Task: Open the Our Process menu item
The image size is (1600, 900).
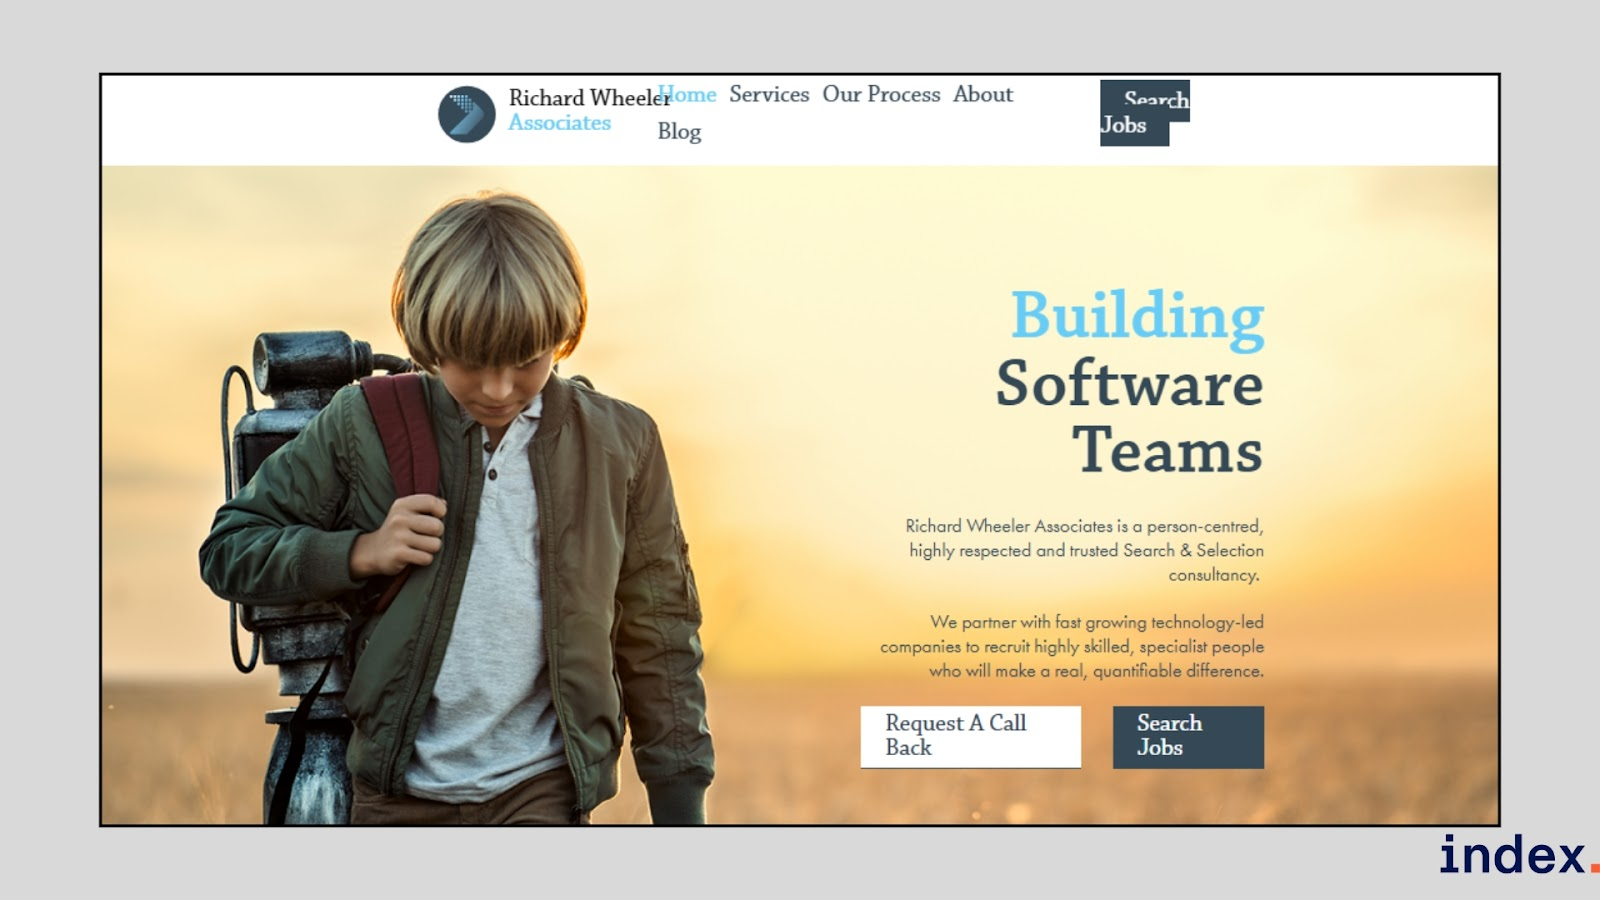Action: click(x=881, y=95)
